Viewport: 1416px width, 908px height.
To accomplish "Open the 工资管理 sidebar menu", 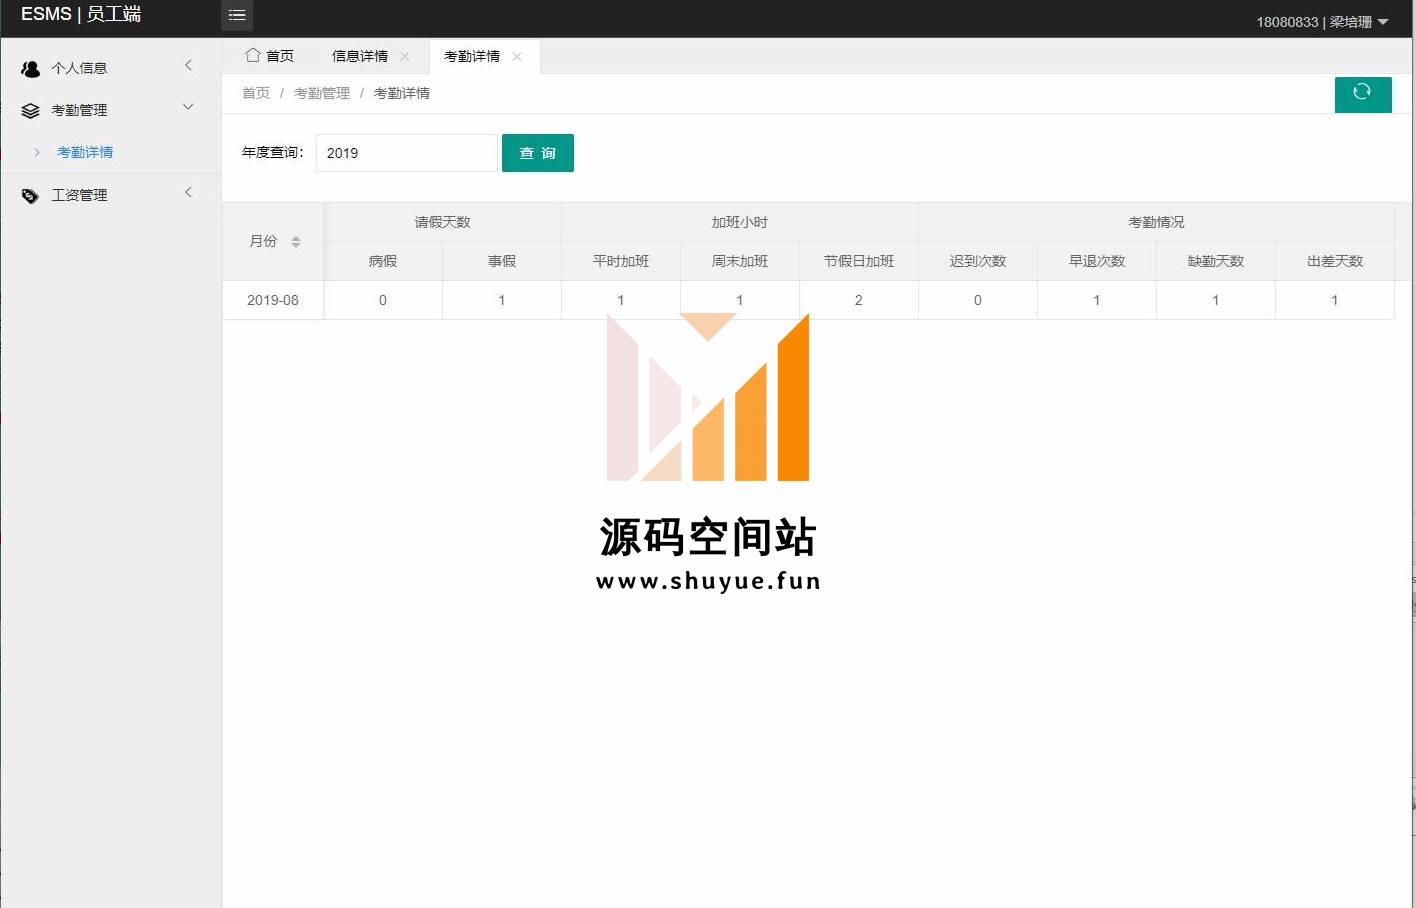I will (x=111, y=195).
